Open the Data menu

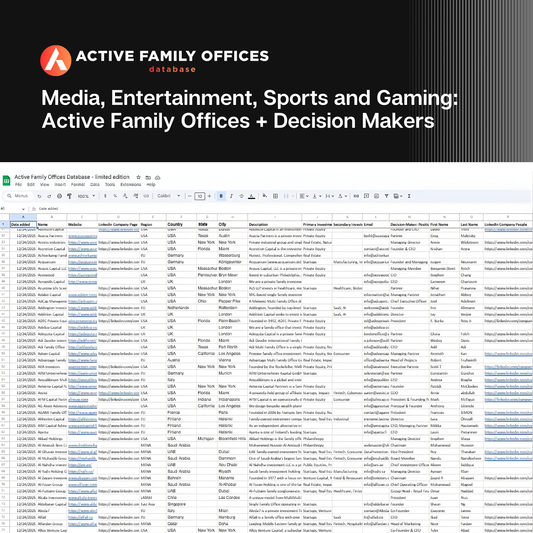coord(95,185)
